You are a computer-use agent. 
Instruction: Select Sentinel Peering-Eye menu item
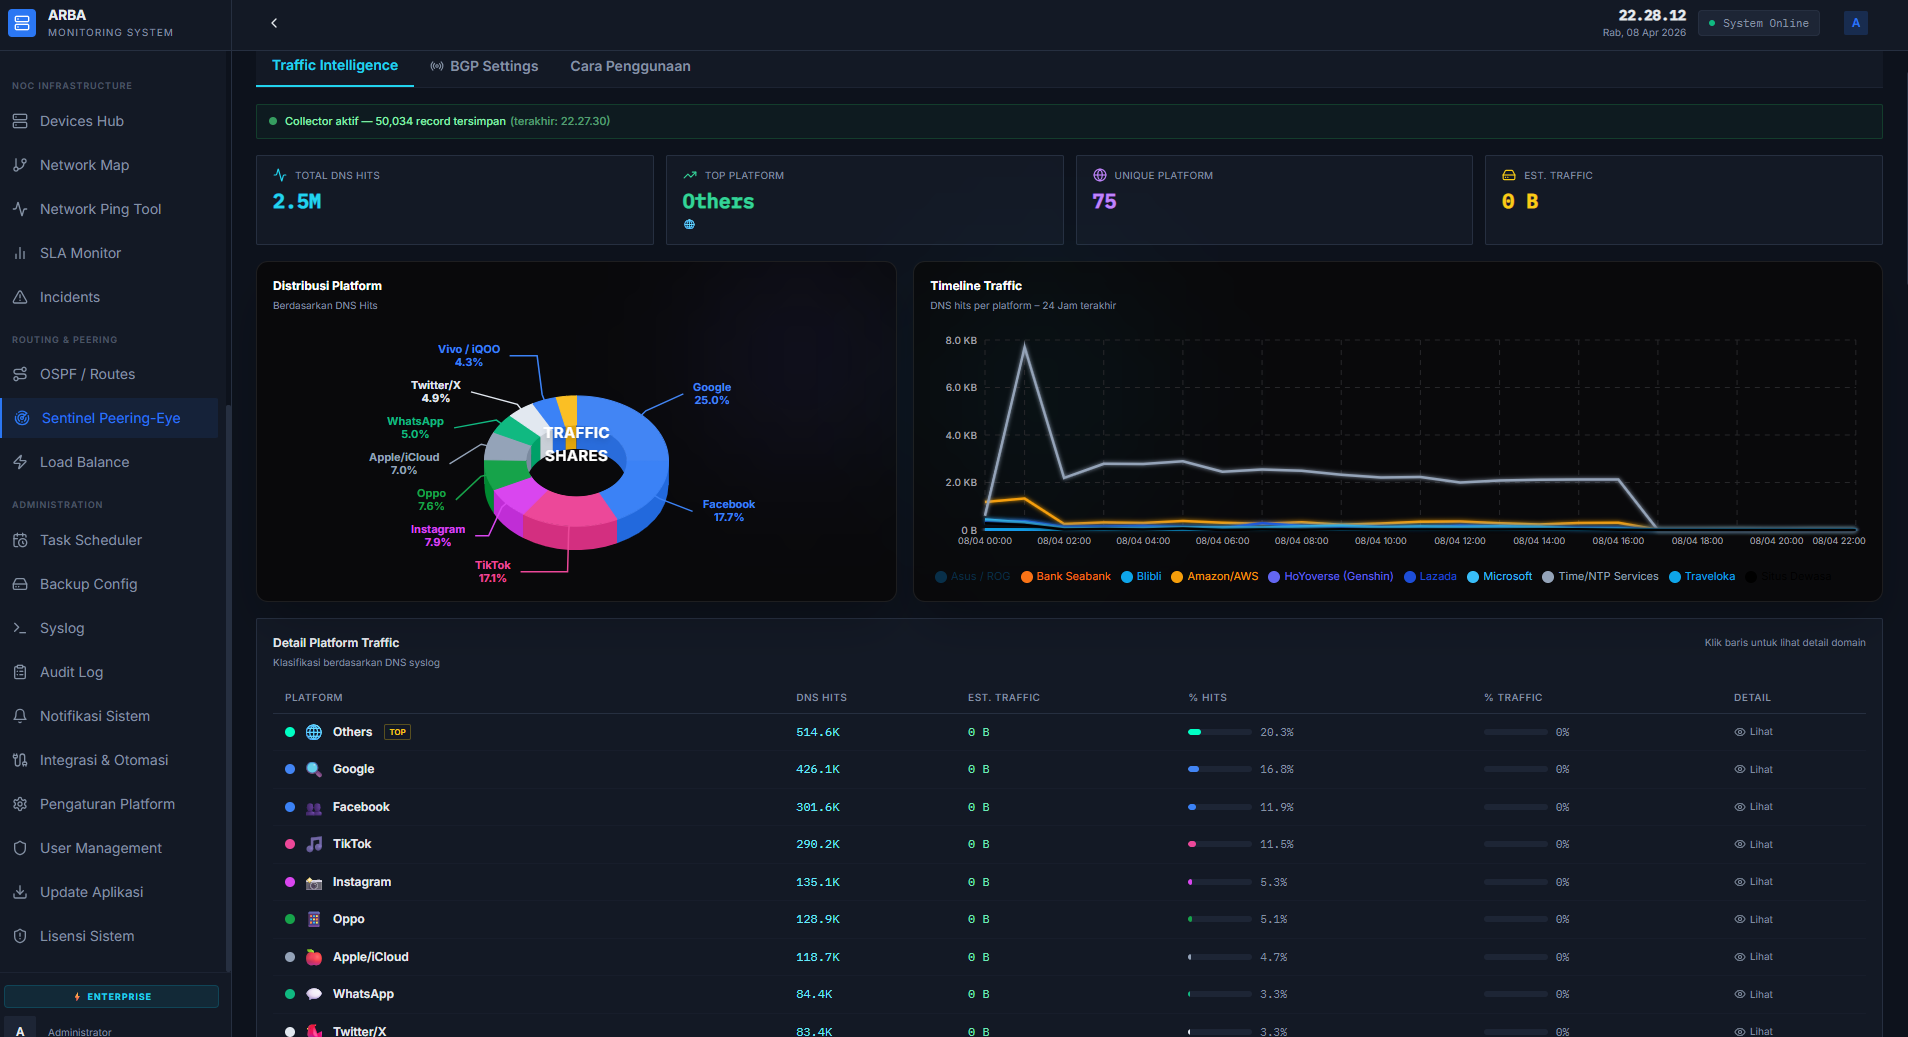110,418
